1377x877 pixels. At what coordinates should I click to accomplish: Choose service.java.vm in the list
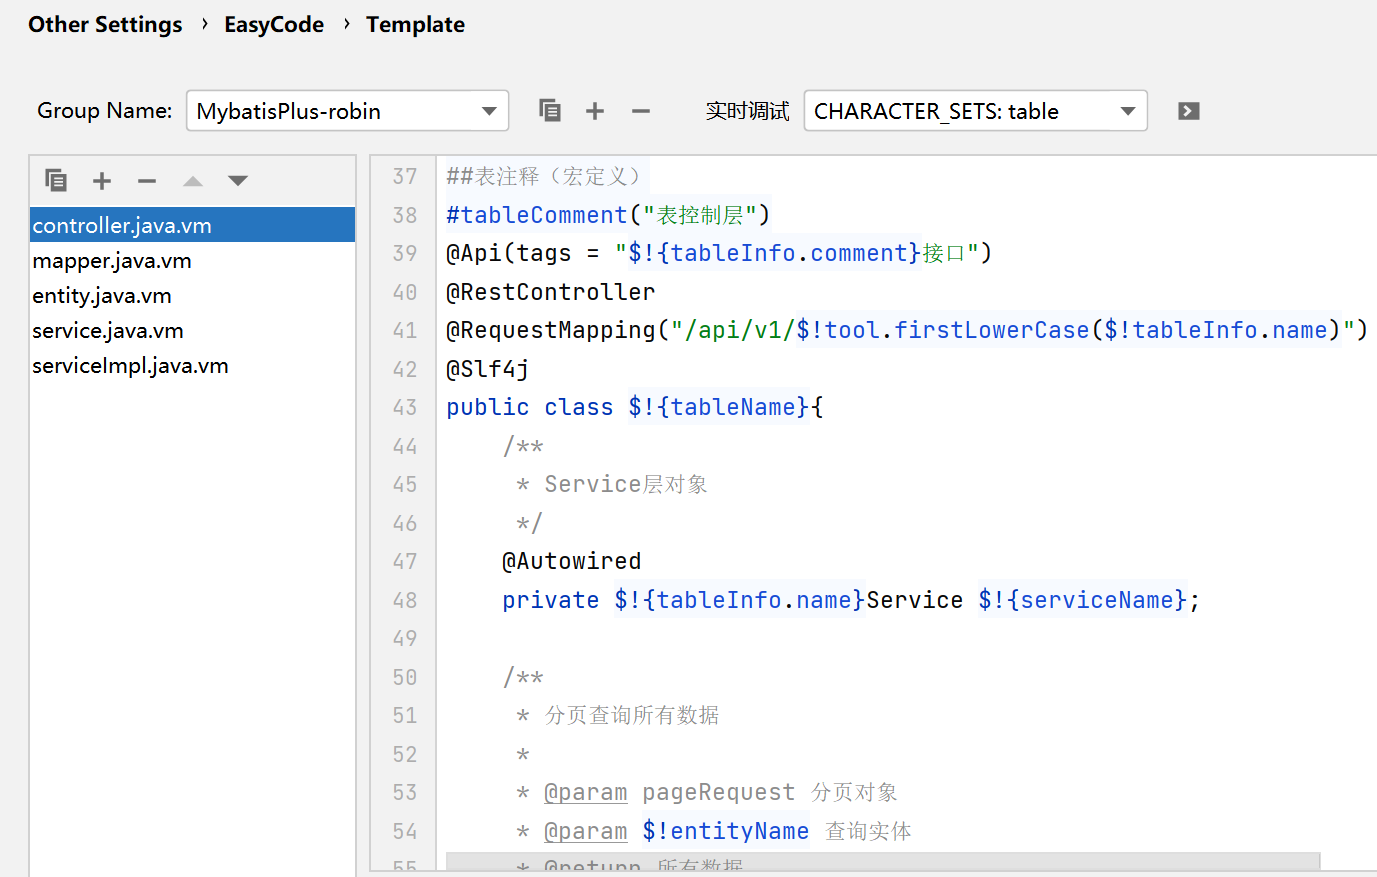pyautogui.click(x=108, y=331)
